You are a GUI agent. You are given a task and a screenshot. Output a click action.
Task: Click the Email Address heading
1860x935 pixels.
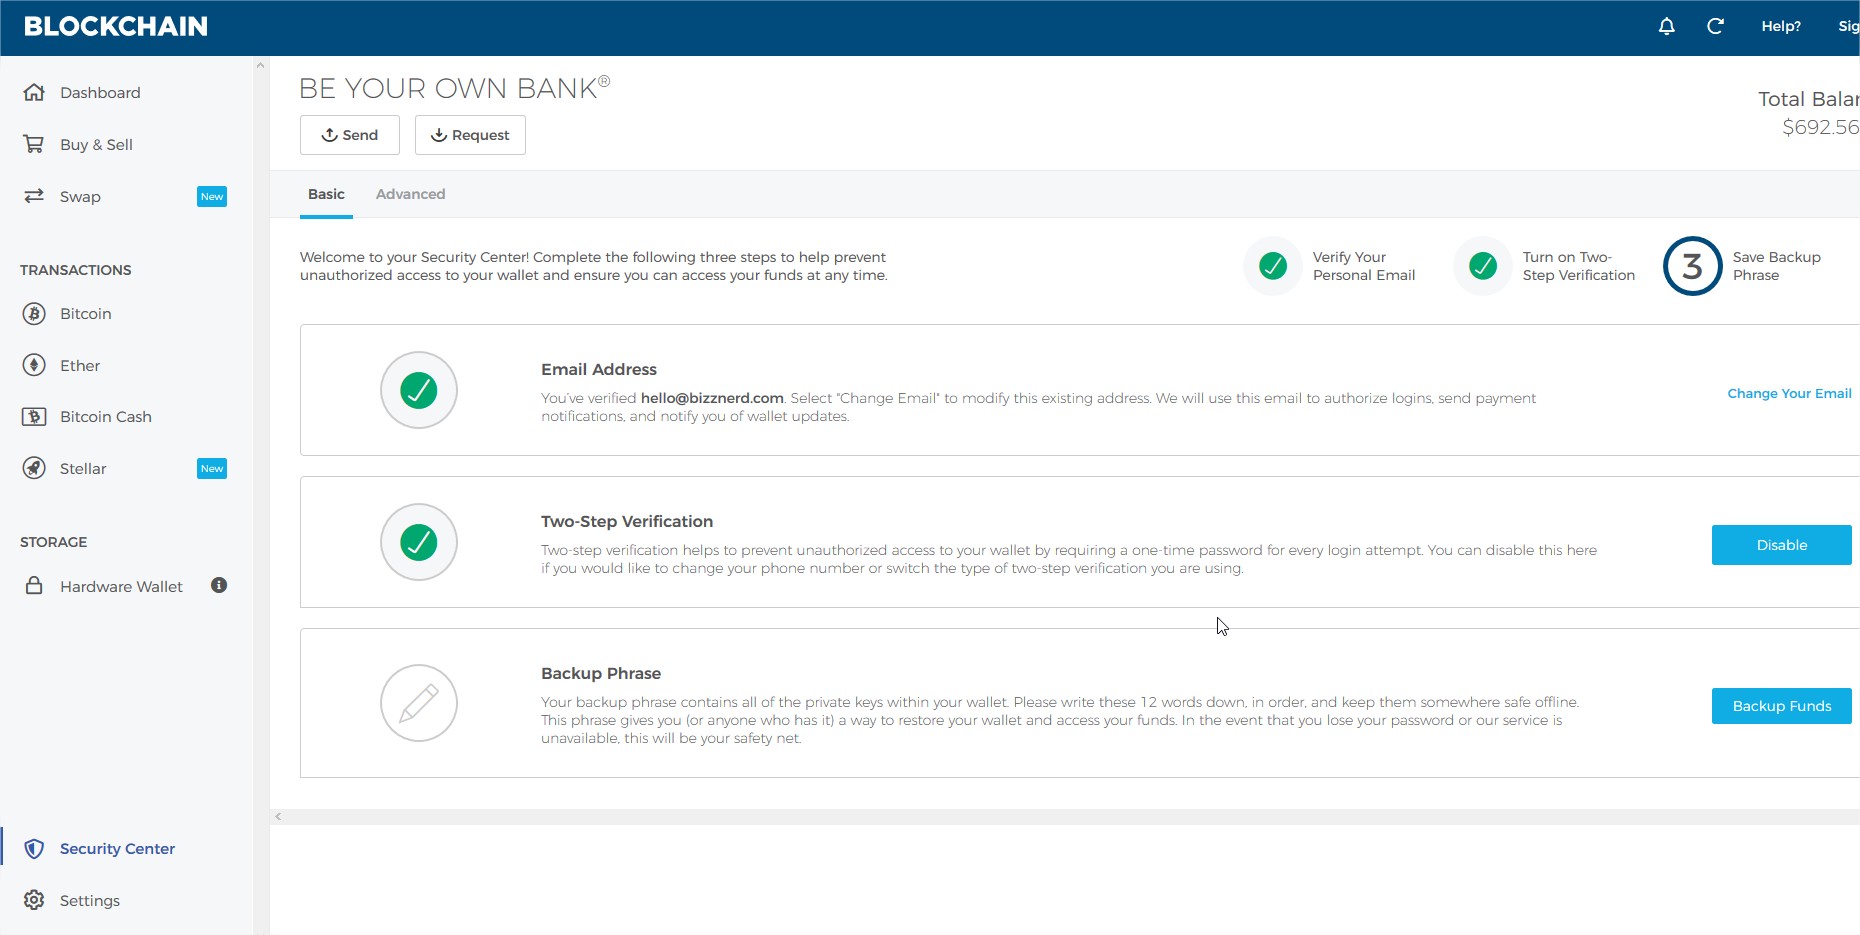coord(599,369)
